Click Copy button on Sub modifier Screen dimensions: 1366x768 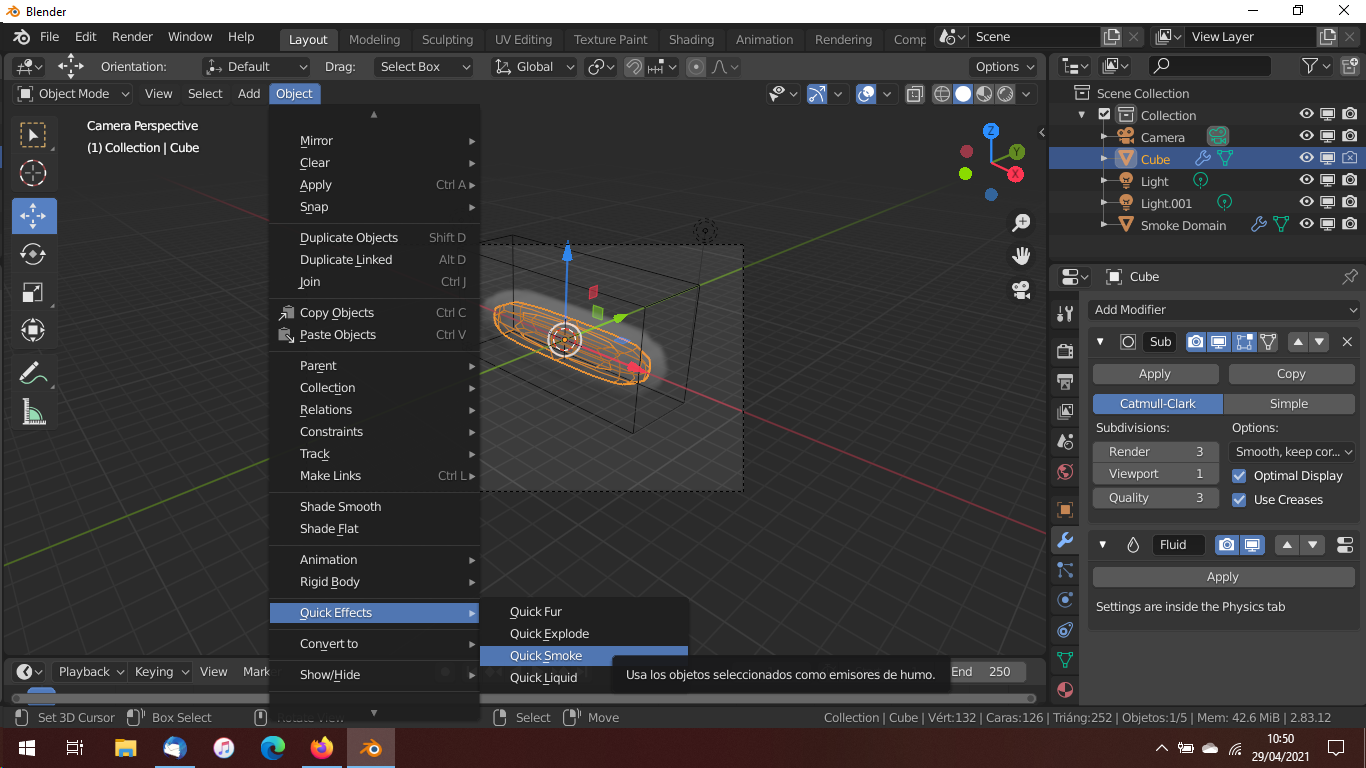pyautogui.click(x=1291, y=374)
